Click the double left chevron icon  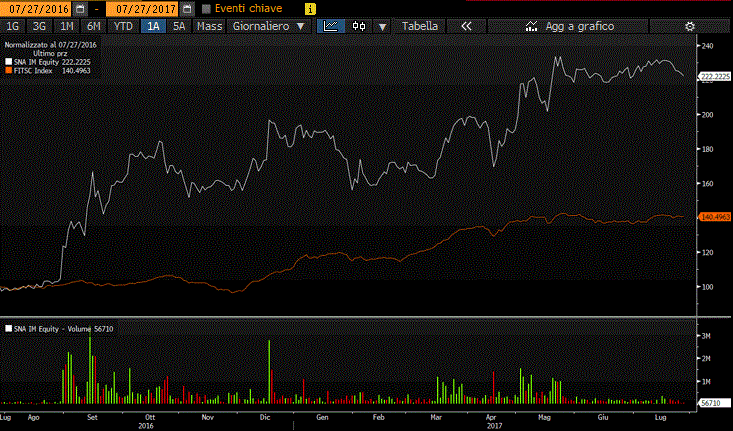coord(466,26)
